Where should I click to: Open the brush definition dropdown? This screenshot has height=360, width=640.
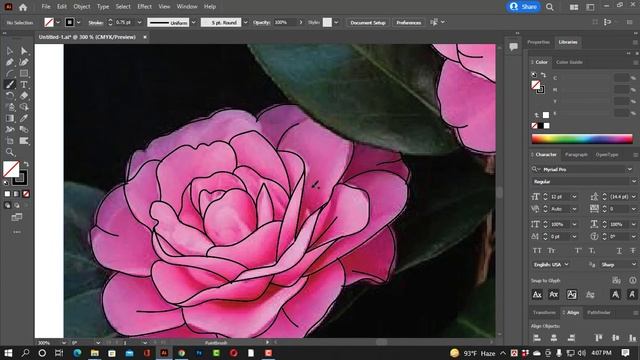245,22
